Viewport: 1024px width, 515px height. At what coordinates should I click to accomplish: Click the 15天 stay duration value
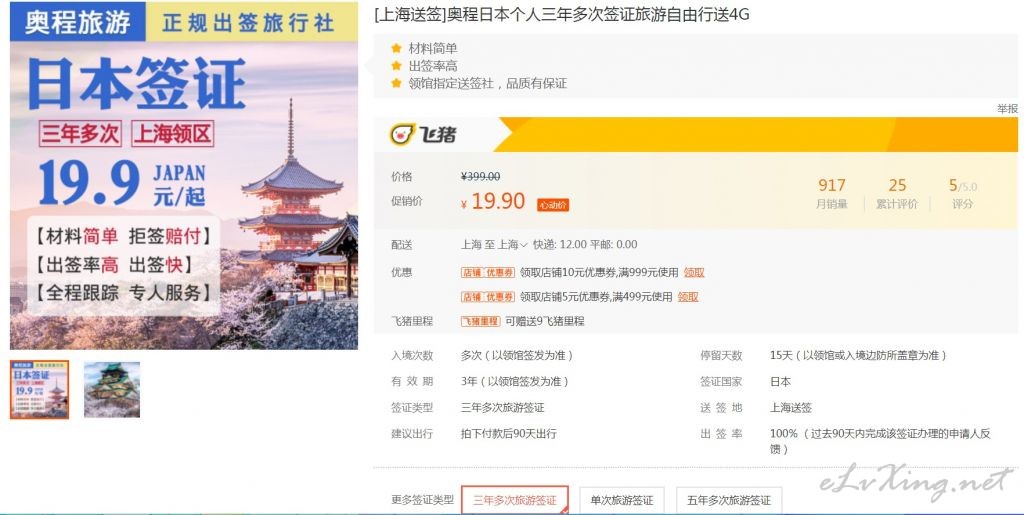(x=857, y=355)
